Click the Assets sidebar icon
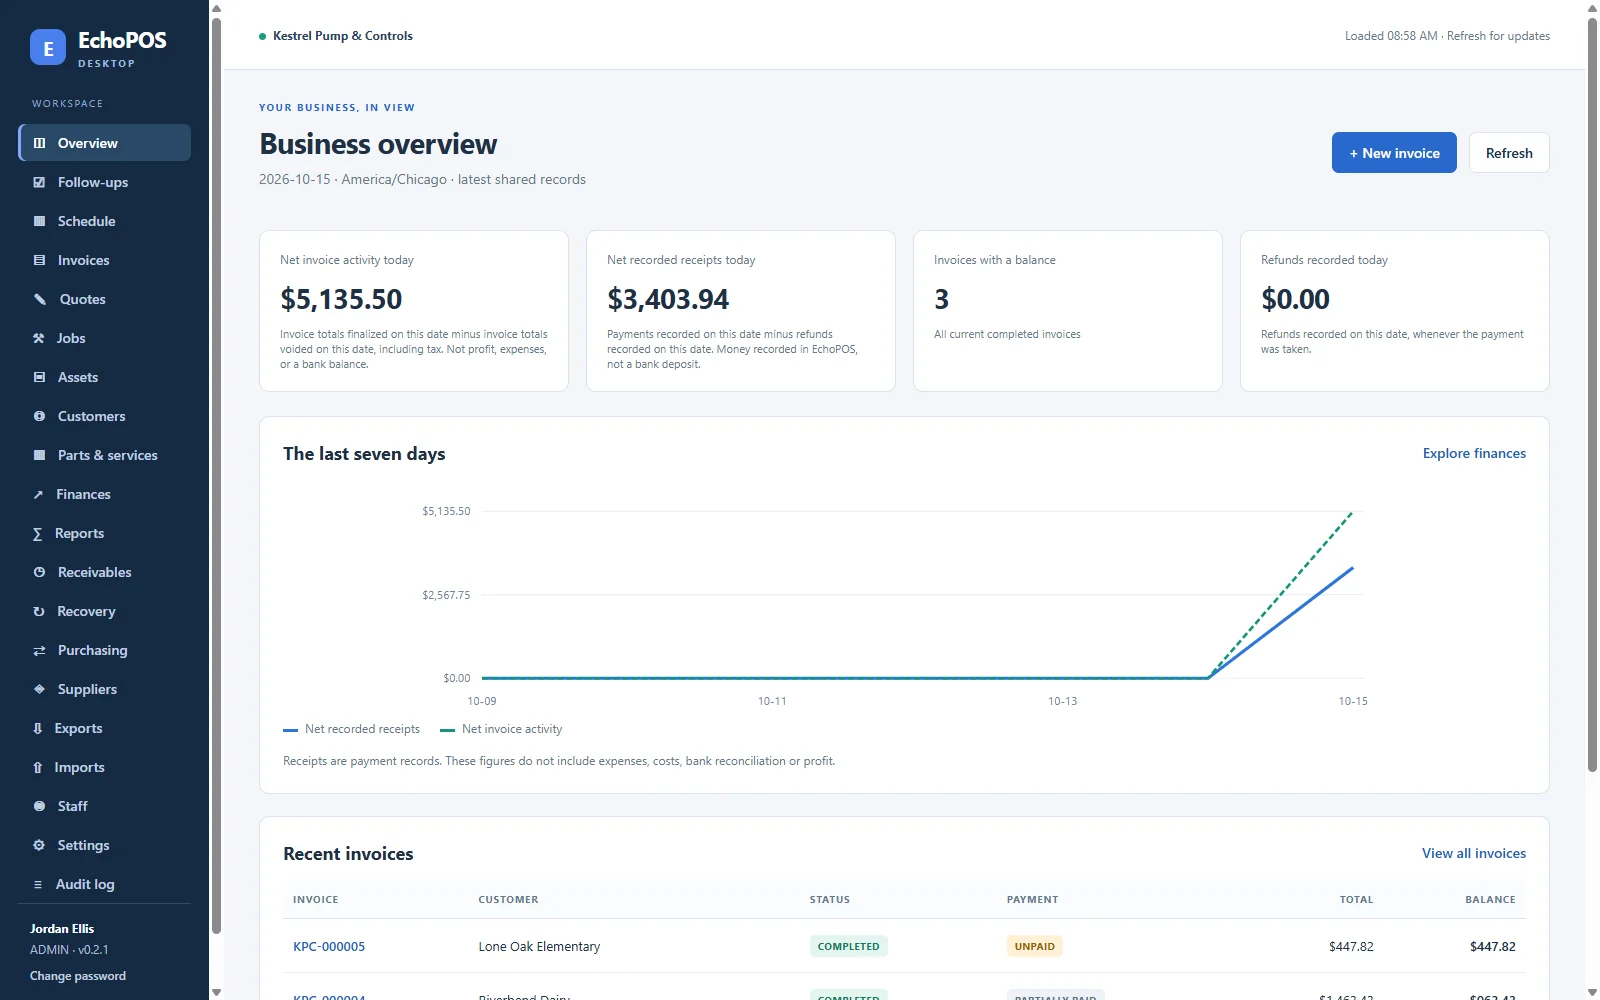Viewport: 1600px width, 1000px height. click(x=39, y=377)
